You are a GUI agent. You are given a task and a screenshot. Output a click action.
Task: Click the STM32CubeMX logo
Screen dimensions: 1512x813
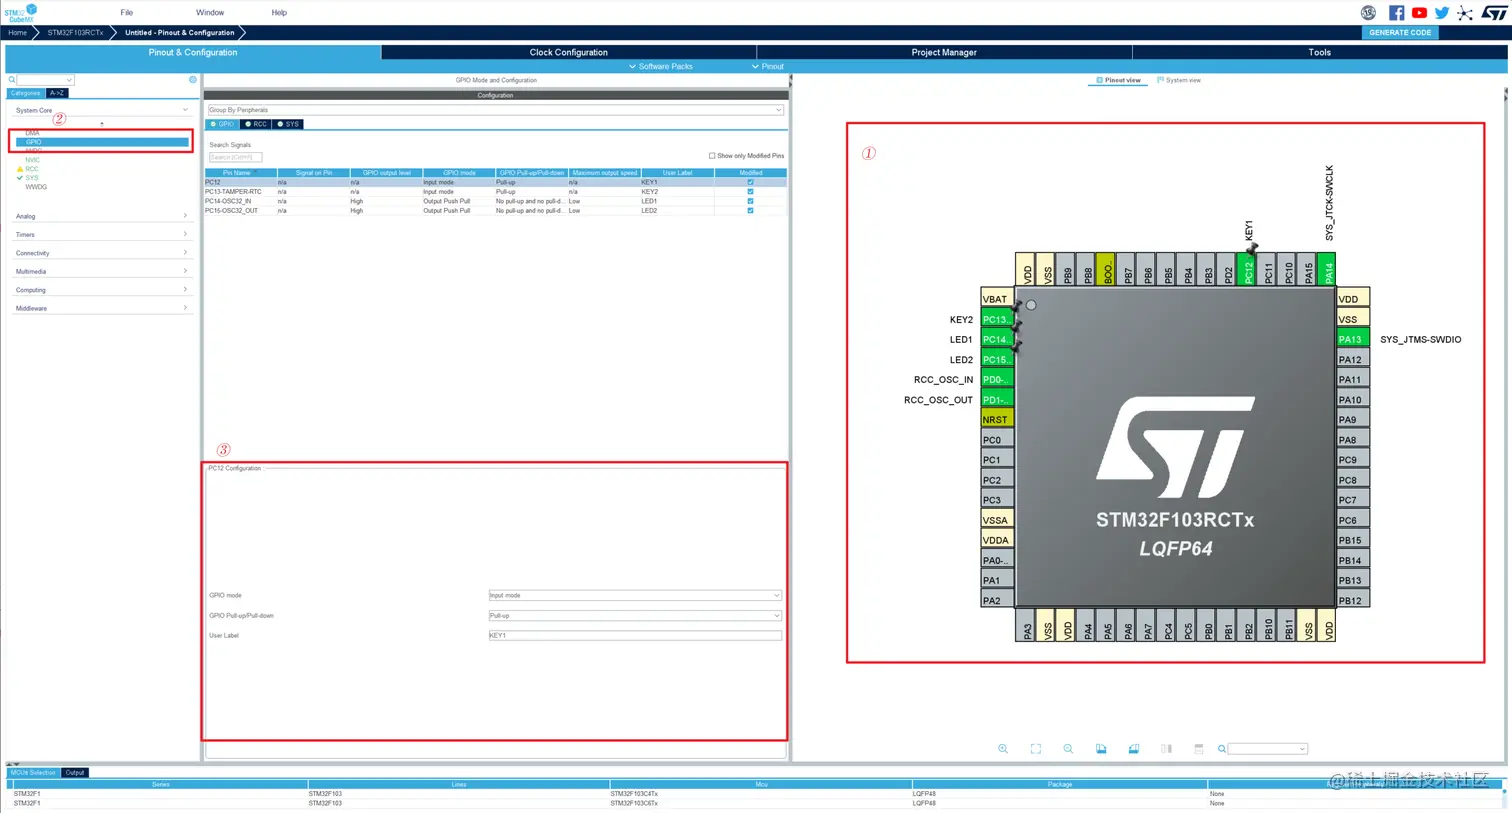(x=20, y=13)
